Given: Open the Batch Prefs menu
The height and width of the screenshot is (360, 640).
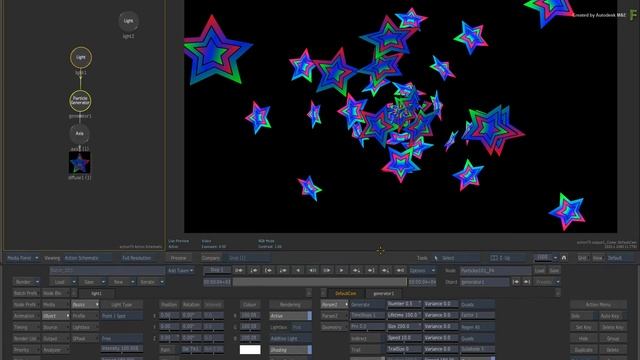Looking at the screenshot, I should [x=26, y=293].
